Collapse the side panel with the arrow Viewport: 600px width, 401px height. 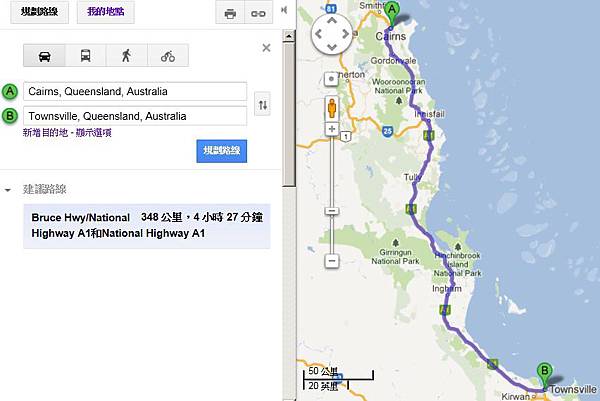(284, 10)
